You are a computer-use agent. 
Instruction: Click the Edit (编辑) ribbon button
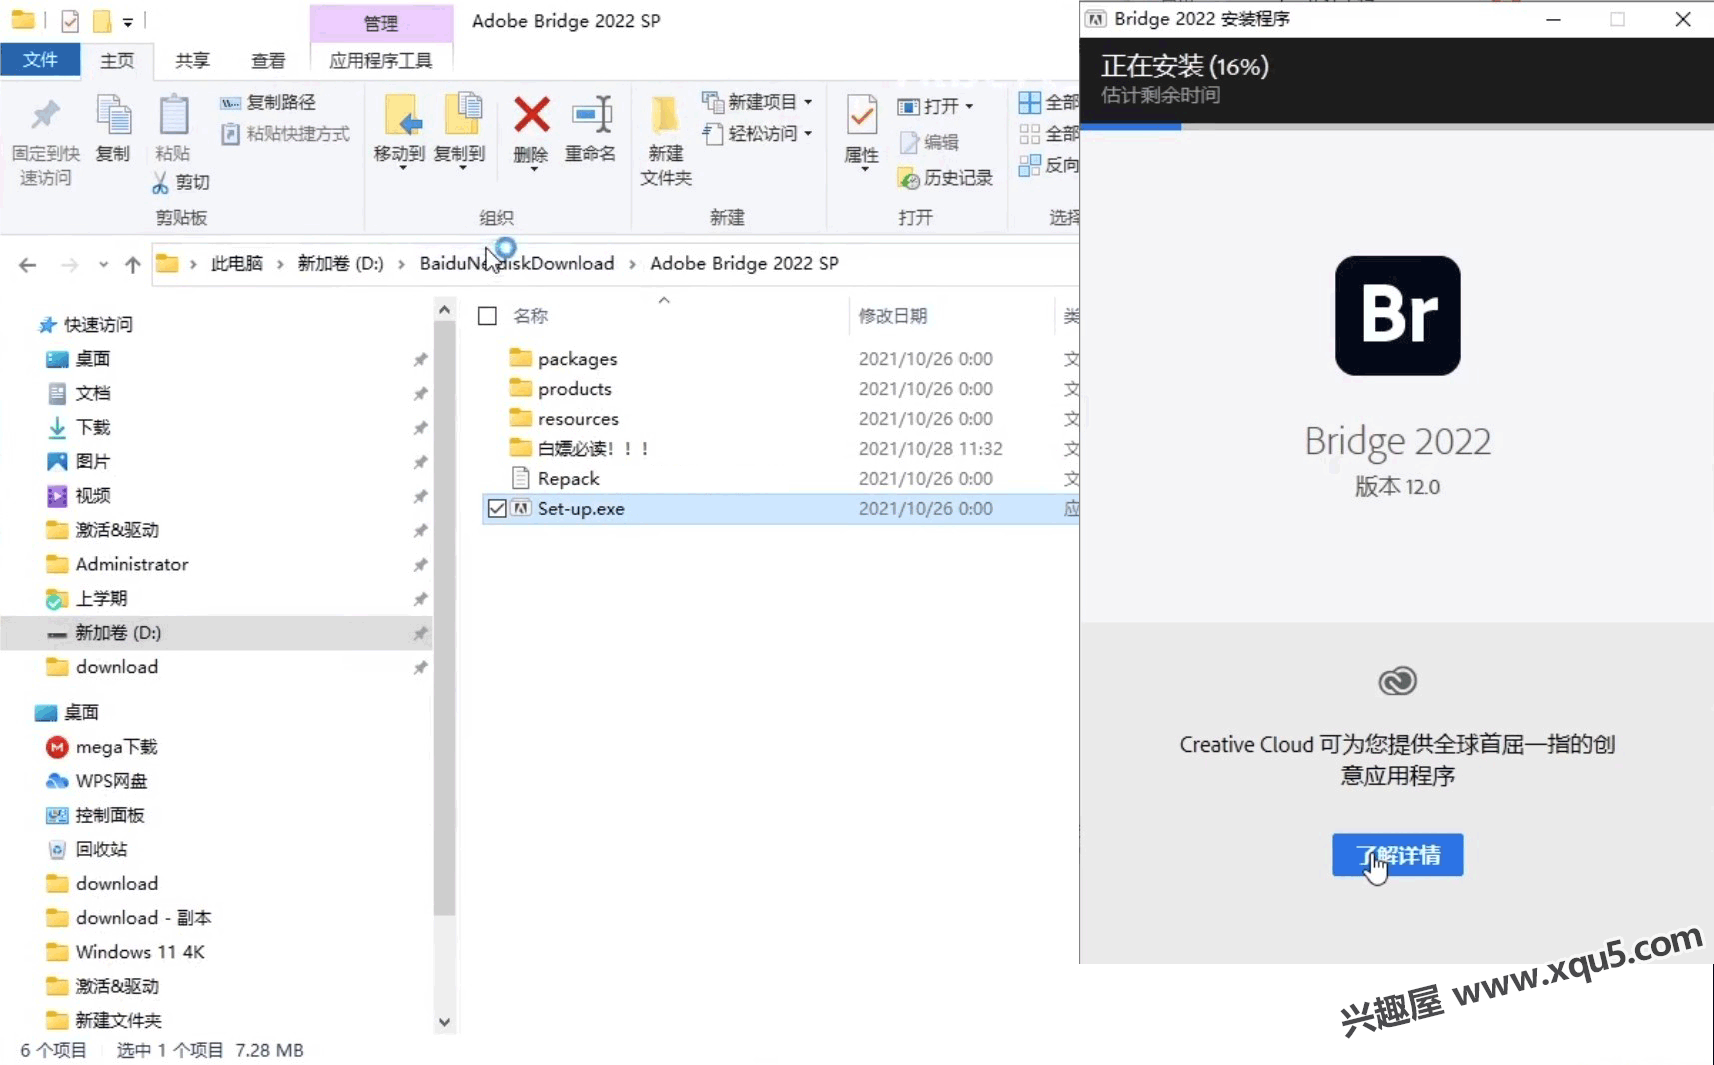(929, 142)
